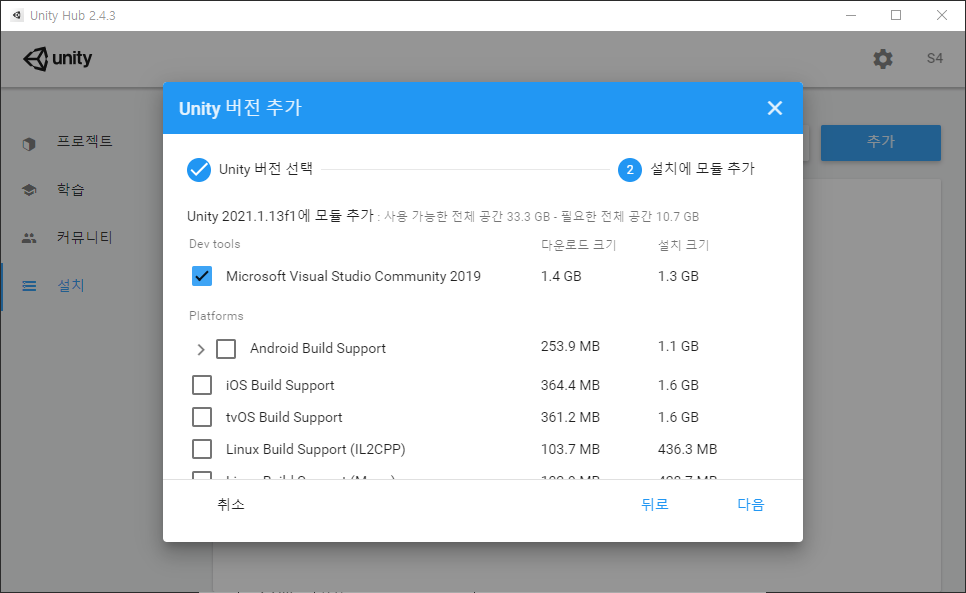The width and height of the screenshot is (966, 593).
Task: Click the 'Android Build Support' label
Action: pyautogui.click(x=318, y=348)
